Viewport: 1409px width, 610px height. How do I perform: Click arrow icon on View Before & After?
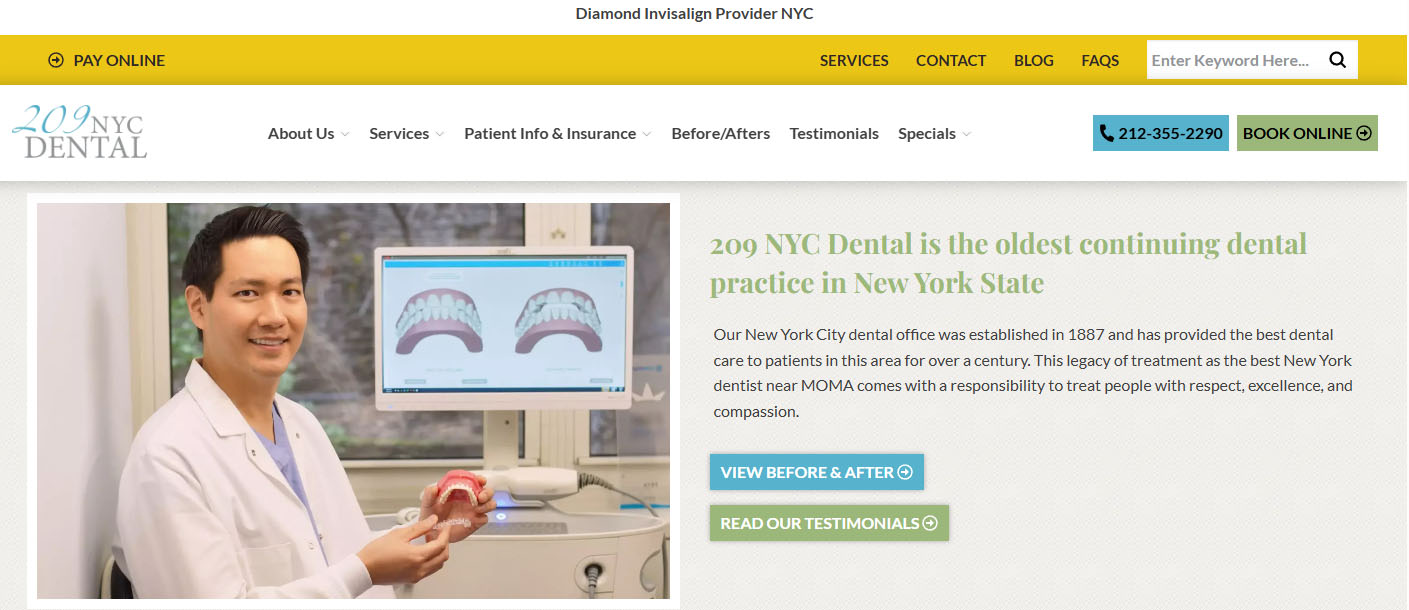click(x=905, y=472)
